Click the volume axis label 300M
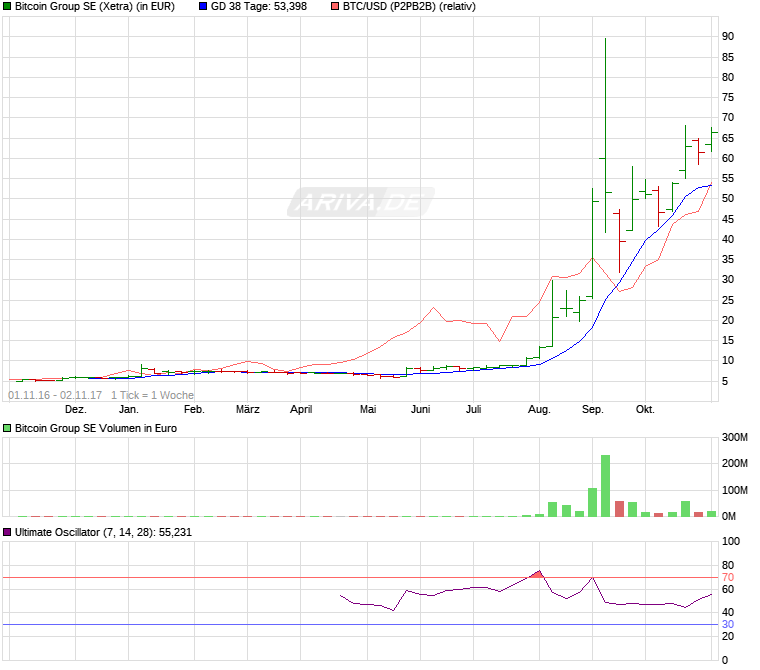Image resolution: width=760 pixels, height=670 pixels. (x=734, y=438)
